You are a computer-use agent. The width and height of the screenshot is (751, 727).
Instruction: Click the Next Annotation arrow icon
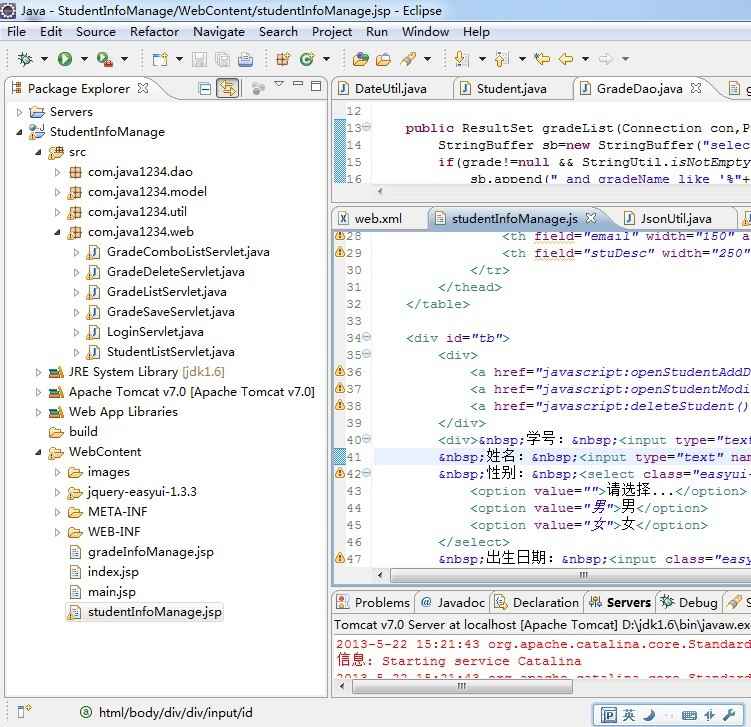coord(461,59)
